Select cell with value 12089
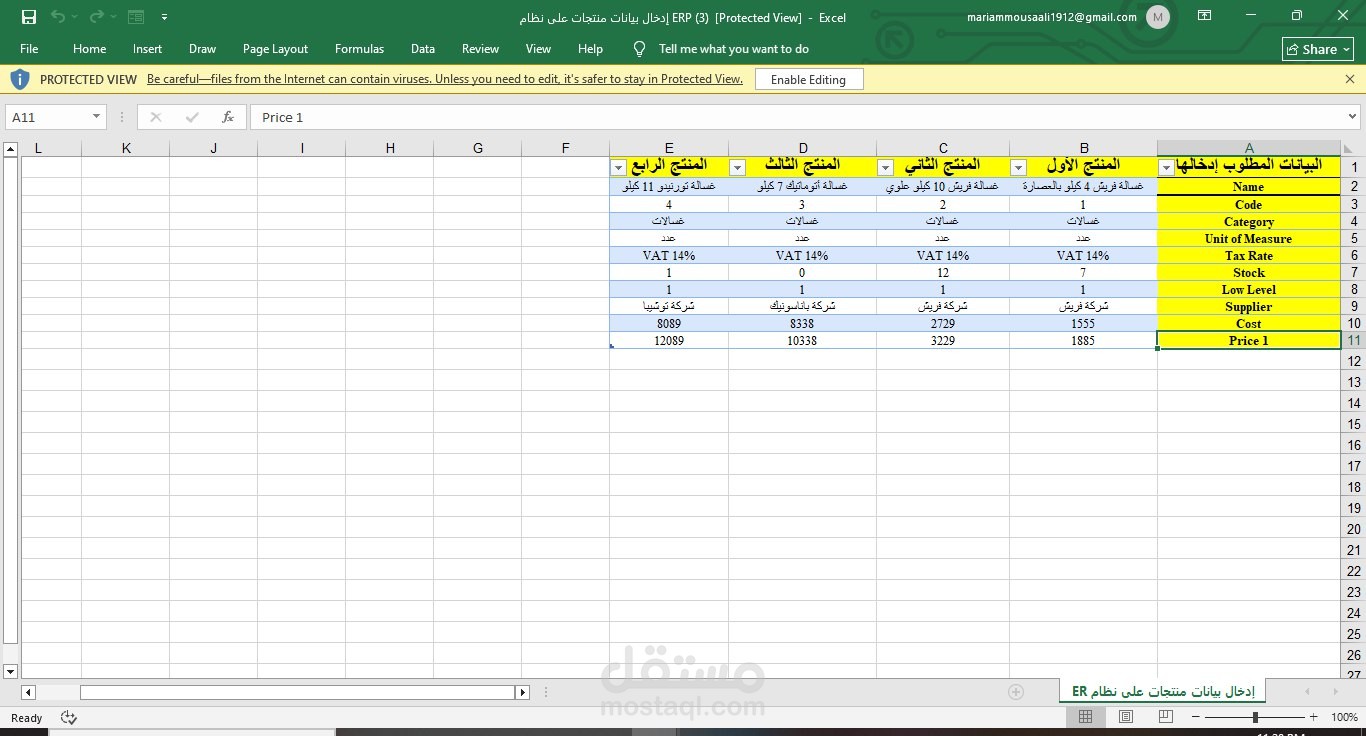Image resolution: width=1366 pixels, height=736 pixels. 669,341
